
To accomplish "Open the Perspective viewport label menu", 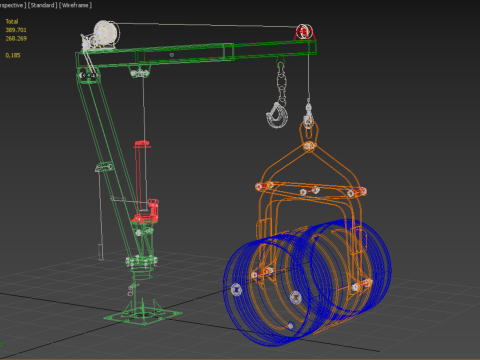I will 13,5.
